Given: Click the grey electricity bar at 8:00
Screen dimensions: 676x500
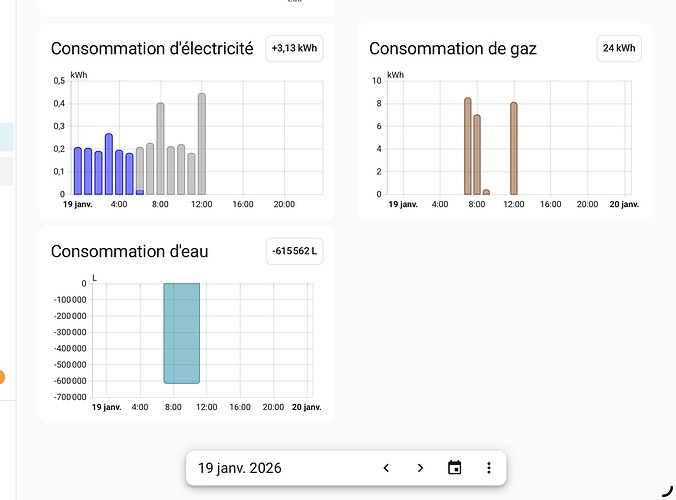Looking at the screenshot, I should point(160,149).
